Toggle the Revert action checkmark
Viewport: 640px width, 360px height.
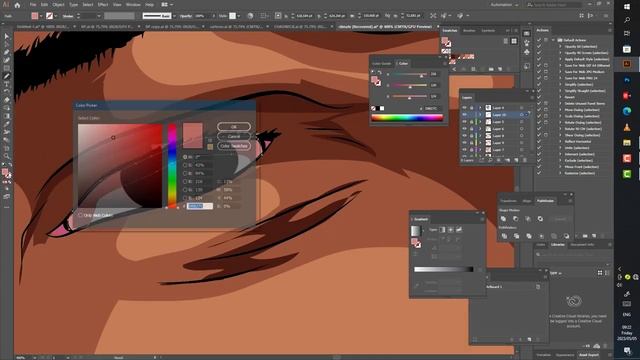point(539,97)
